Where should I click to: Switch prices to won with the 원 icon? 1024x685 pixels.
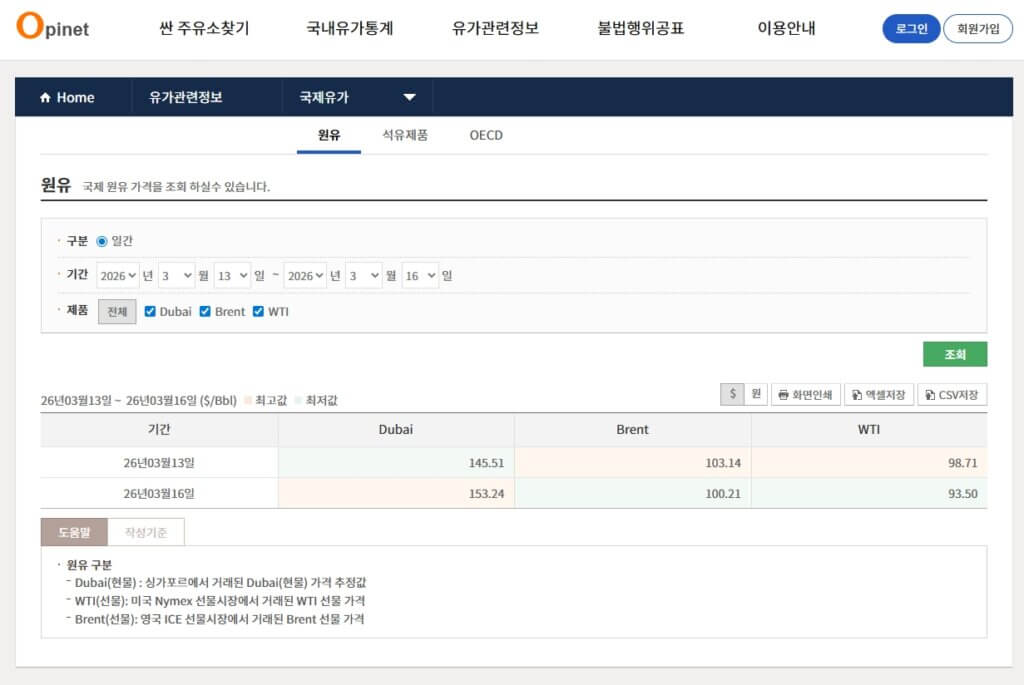coord(757,394)
